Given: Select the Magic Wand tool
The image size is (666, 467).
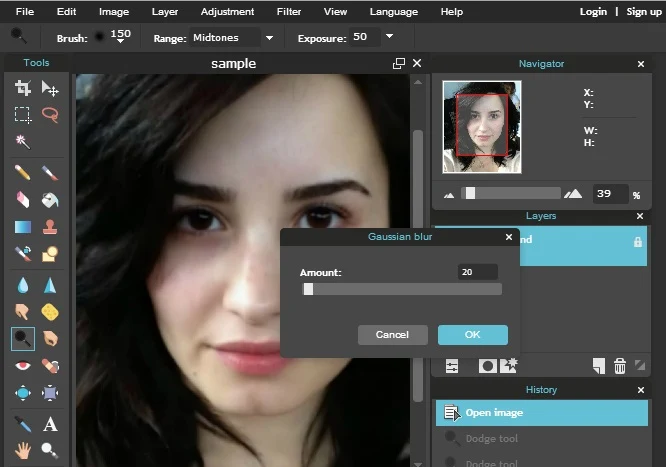Looking at the screenshot, I should (x=23, y=142).
